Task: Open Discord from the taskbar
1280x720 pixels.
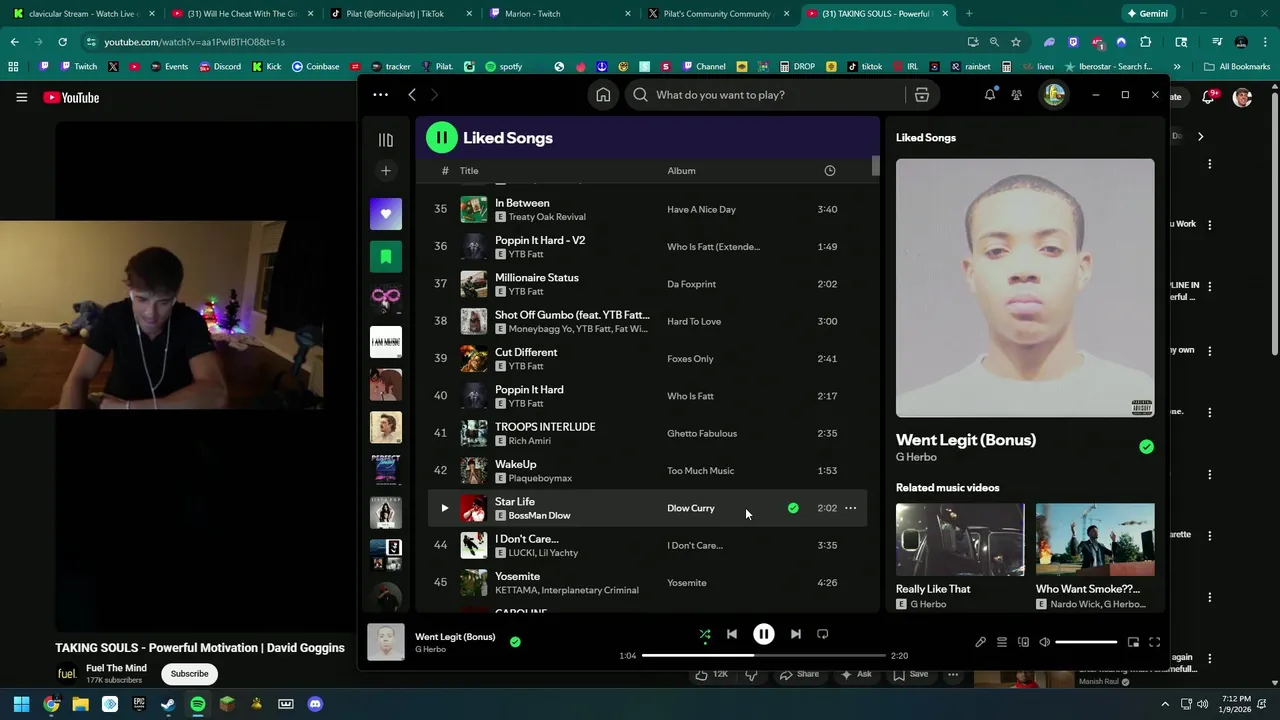Action: point(315,704)
